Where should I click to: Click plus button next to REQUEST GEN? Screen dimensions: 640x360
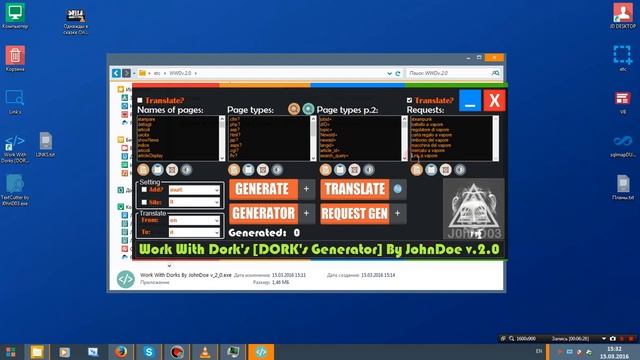click(x=398, y=213)
